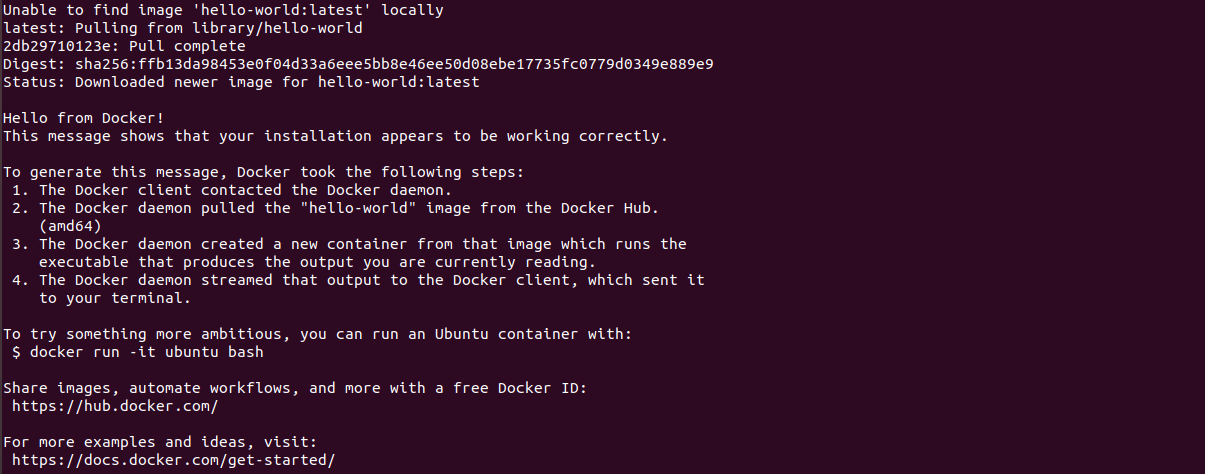Click the 'For more examples and ideas, visit:' line
This screenshot has width=1205, height=474.
tap(160, 442)
